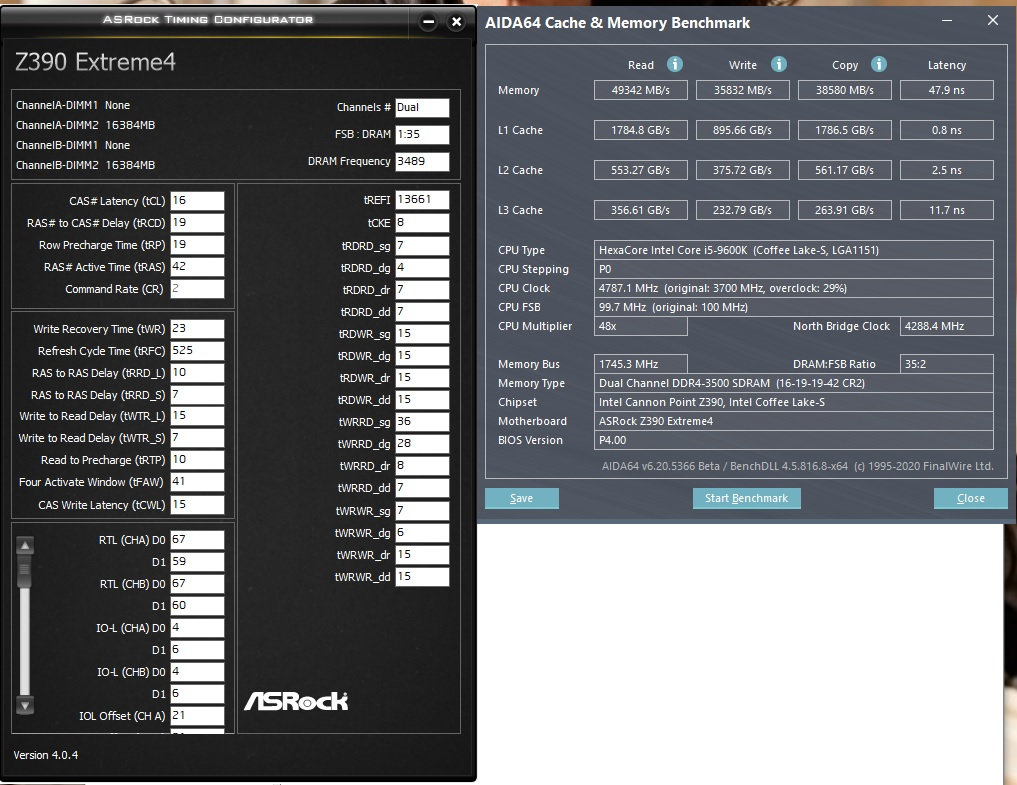The height and width of the screenshot is (785, 1017).
Task: Click the Memory Copy result 38580 MB/s
Action: [x=844, y=90]
